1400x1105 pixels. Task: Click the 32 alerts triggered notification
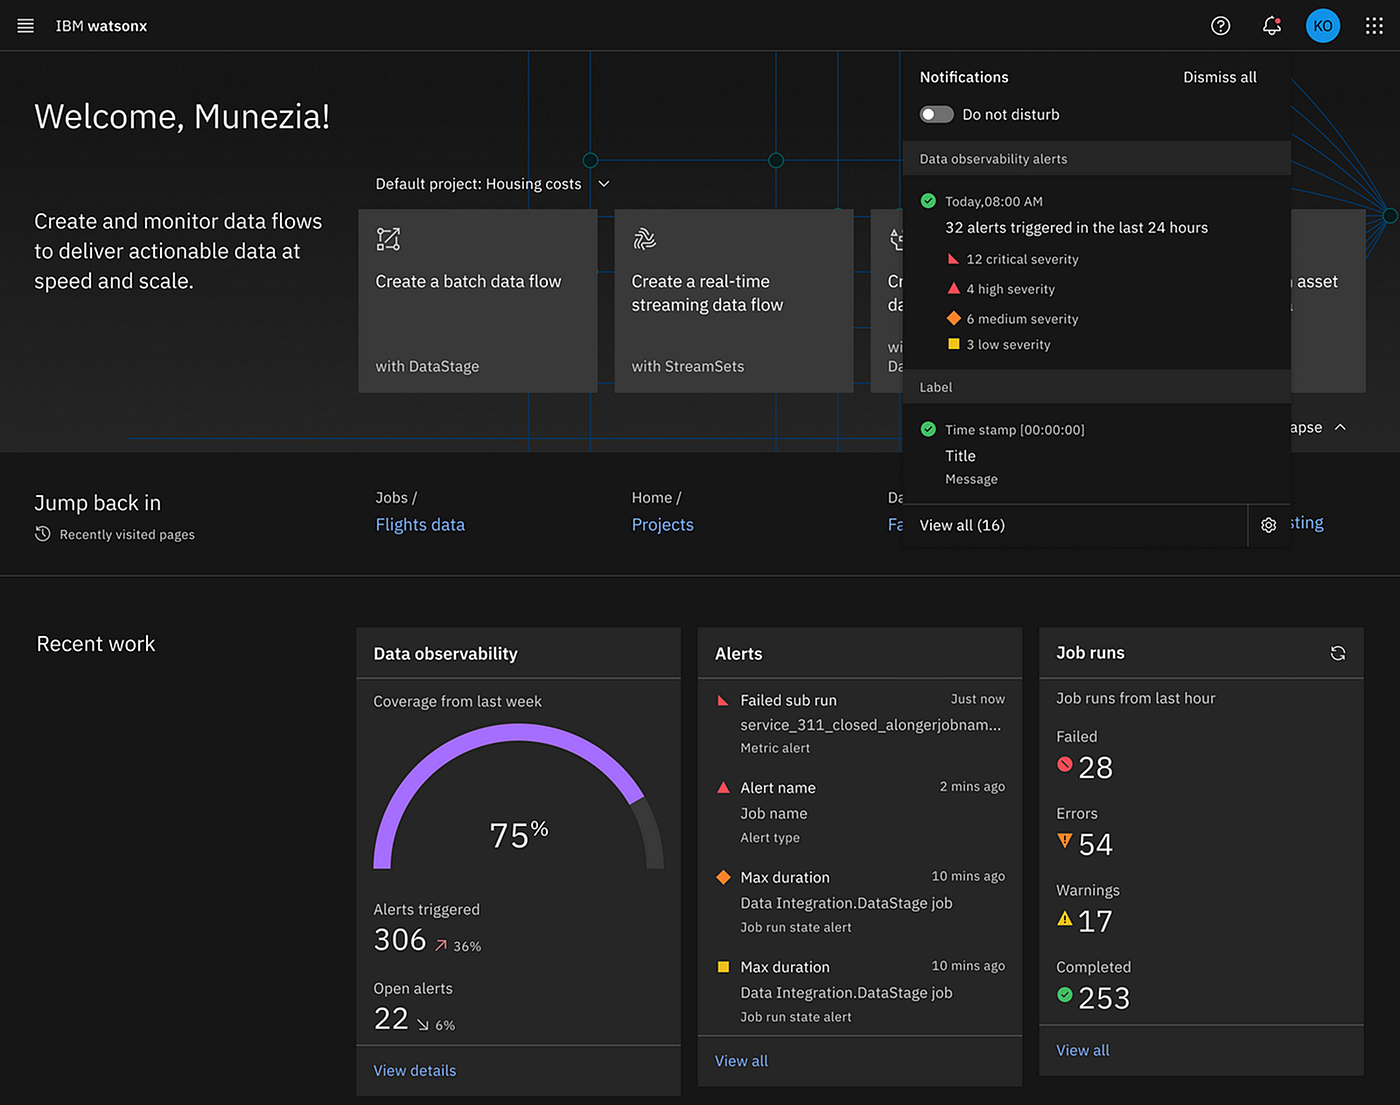[x=1076, y=228]
